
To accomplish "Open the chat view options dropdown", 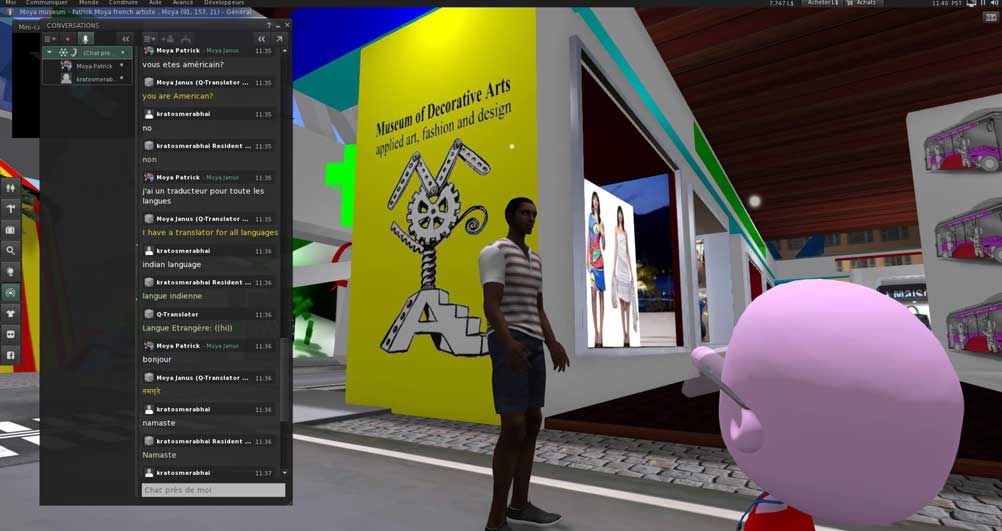I will [150, 39].
